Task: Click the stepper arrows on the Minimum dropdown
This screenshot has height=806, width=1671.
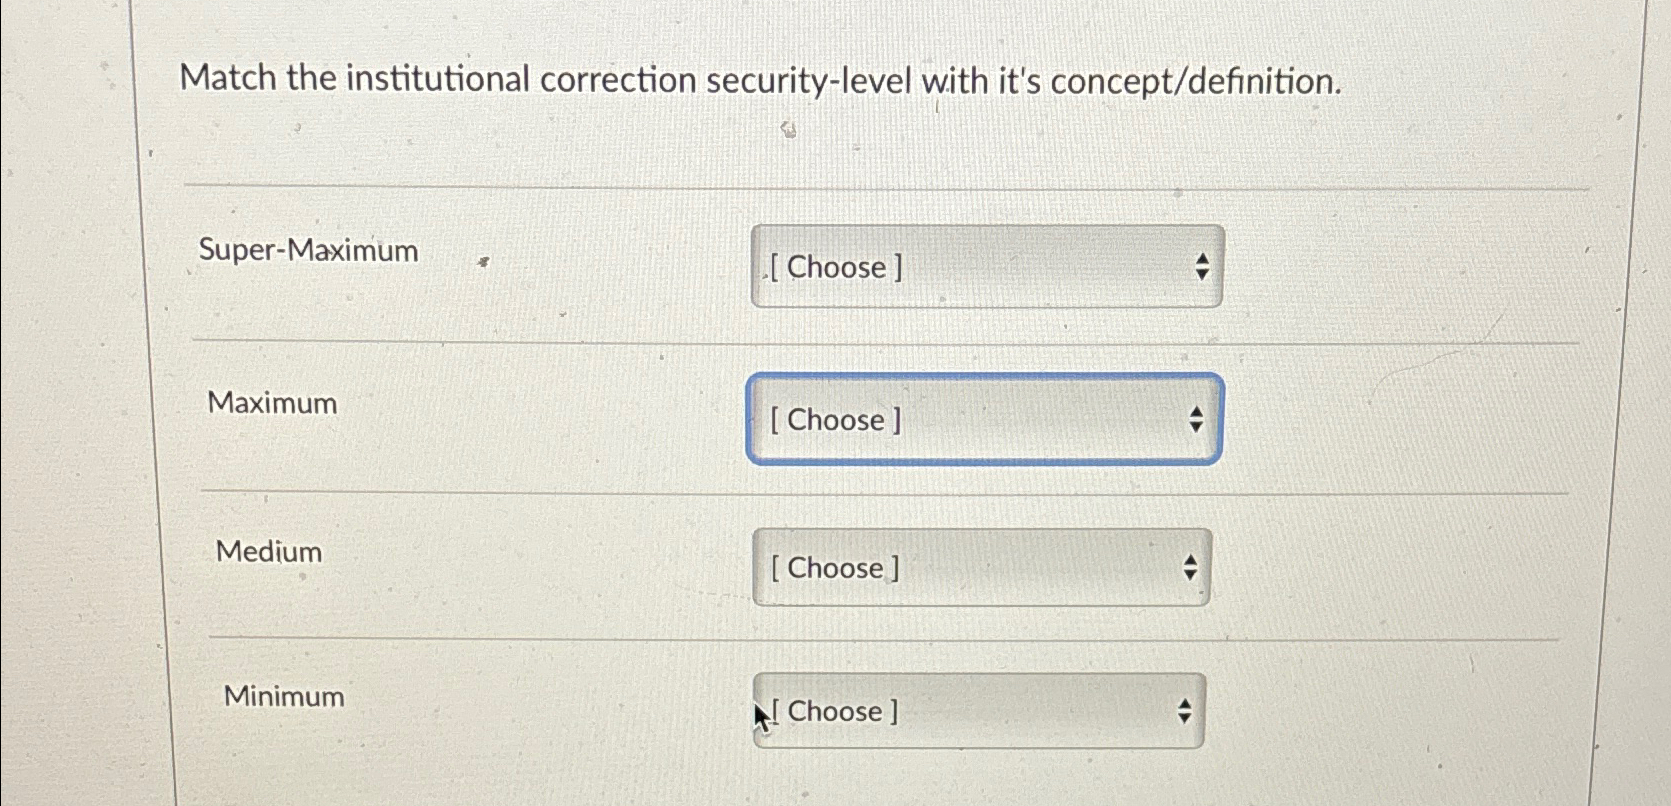Action: pos(1183,711)
